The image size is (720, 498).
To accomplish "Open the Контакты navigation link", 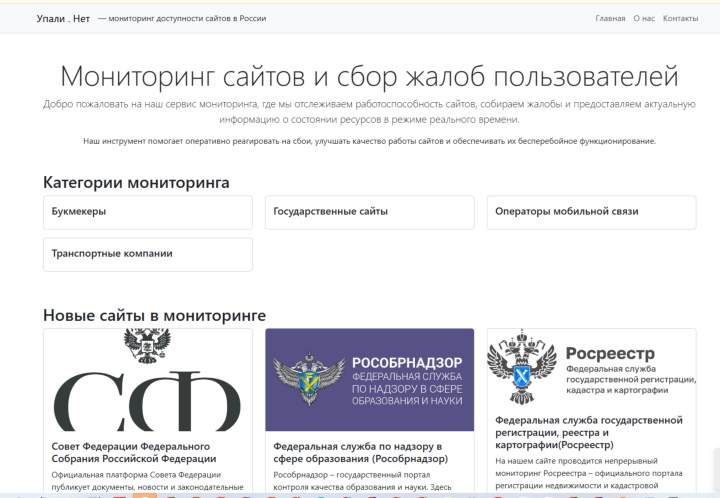I will (680, 19).
